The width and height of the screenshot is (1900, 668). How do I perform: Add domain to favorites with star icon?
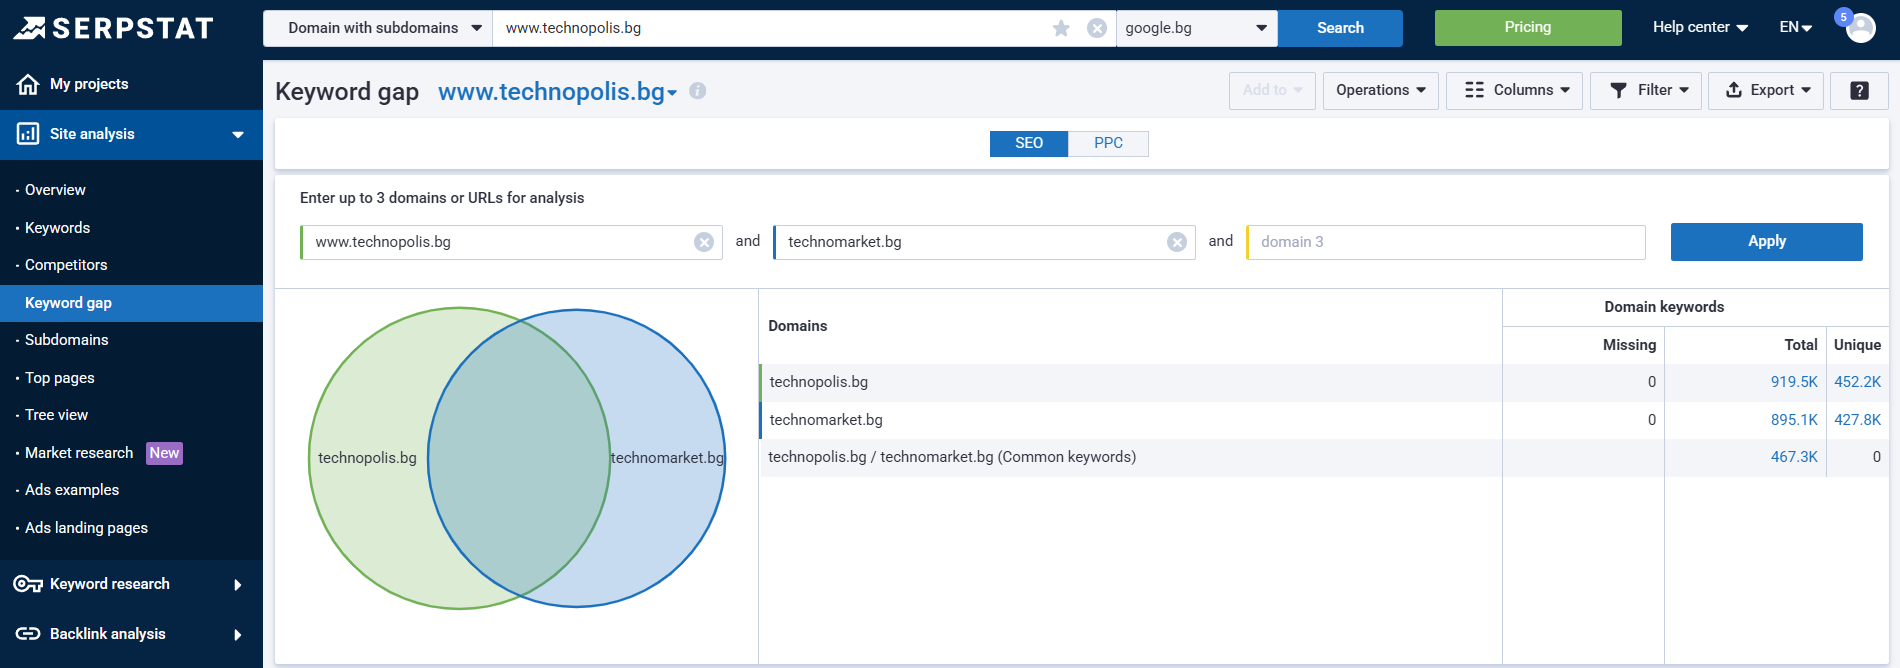click(1061, 28)
